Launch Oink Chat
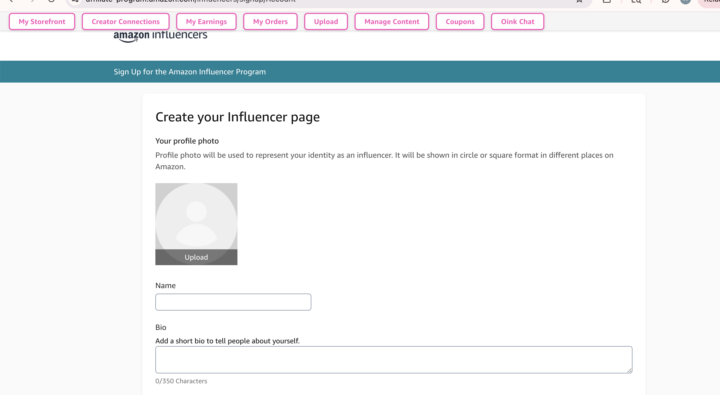Viewport: 720px width, 395px height. coord(518,22)
